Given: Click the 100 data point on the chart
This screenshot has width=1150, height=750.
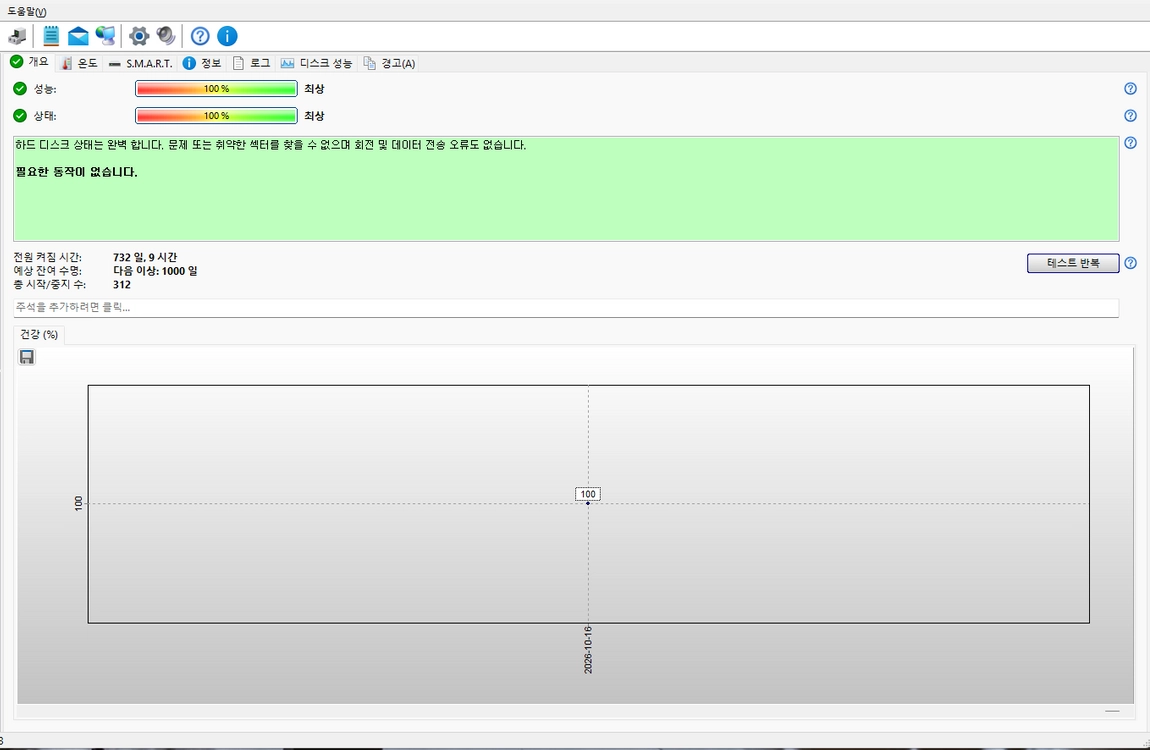Looking at the screenshot, I should point(588,503).
